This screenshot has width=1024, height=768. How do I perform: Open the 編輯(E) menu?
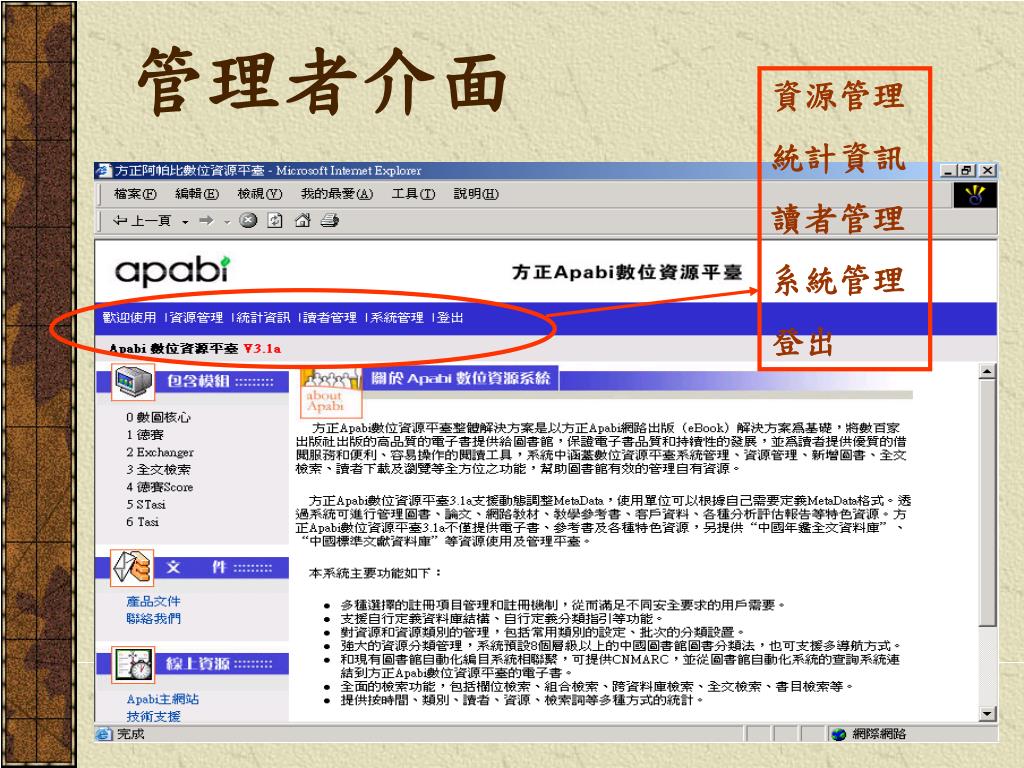coord(197,194)
